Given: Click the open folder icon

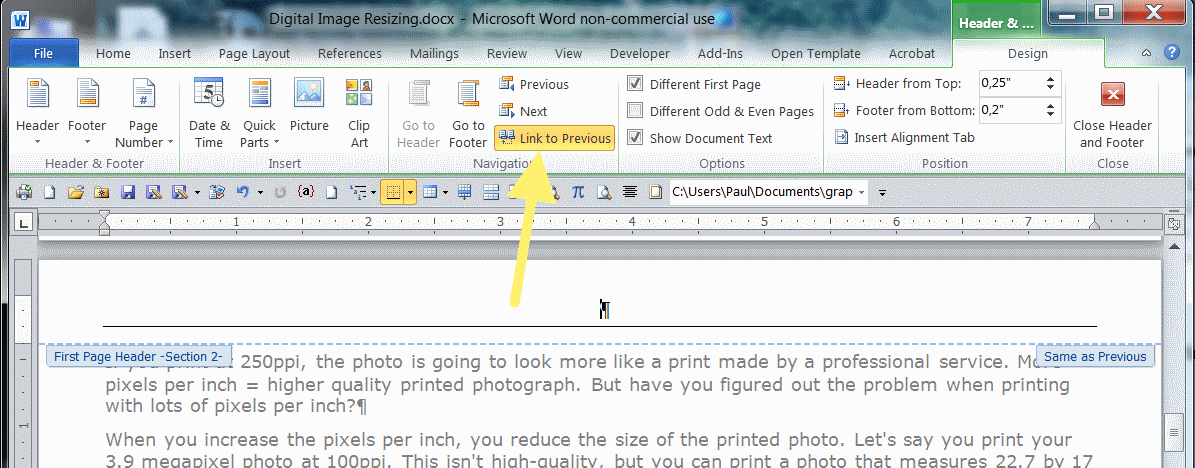Looking at the screenshot, I should click(x=75, y=193).
